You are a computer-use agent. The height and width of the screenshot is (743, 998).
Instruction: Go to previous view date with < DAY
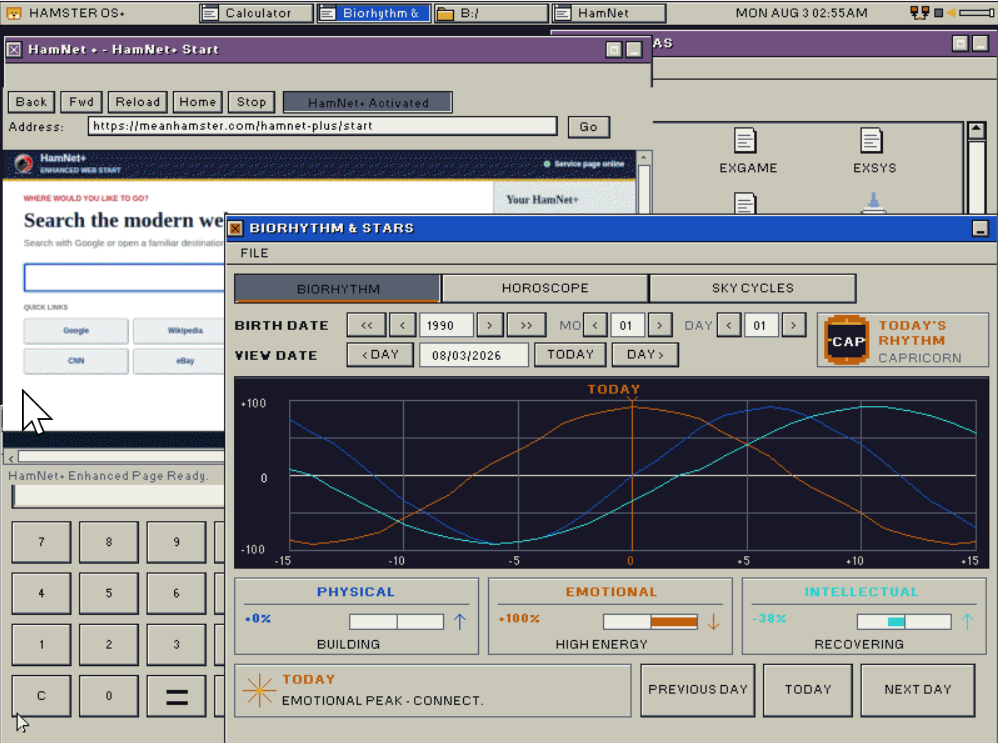click(380, 355)
